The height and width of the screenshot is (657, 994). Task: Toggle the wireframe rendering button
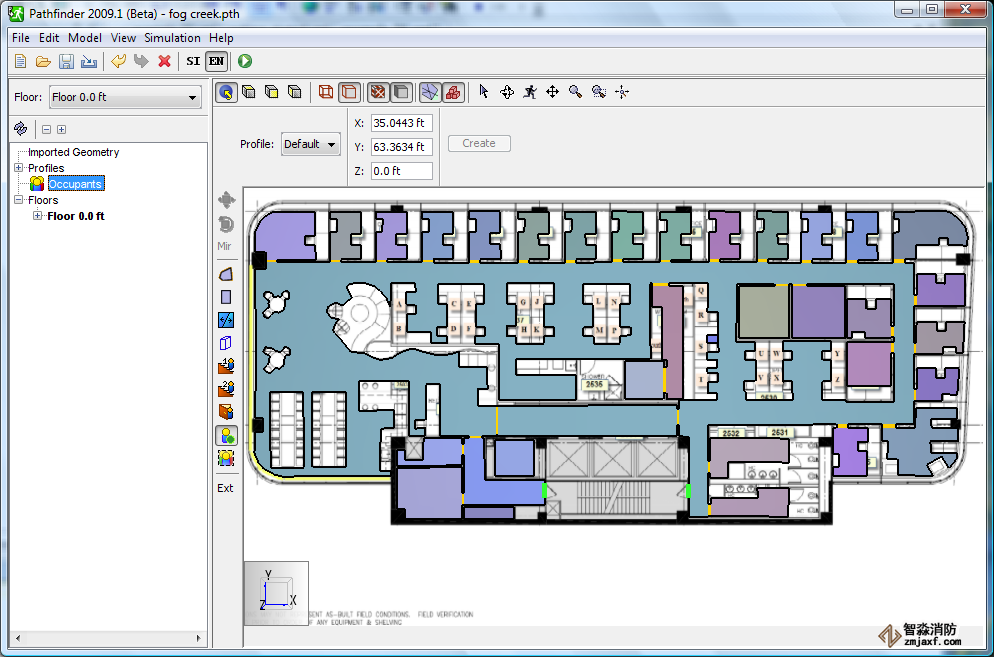tap(325, 92)
